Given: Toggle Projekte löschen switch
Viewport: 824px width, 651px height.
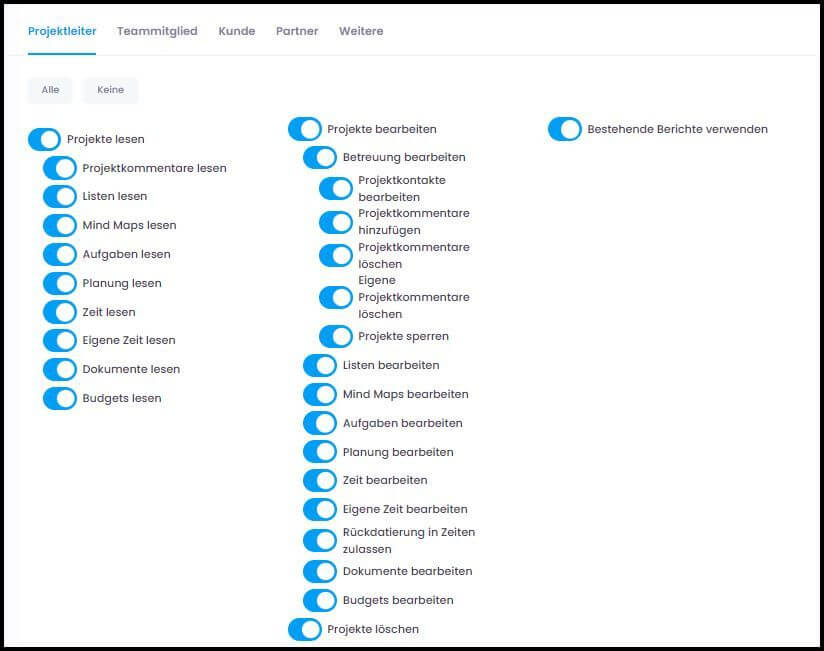Looking at the screenshot, I should pos(305,629).
